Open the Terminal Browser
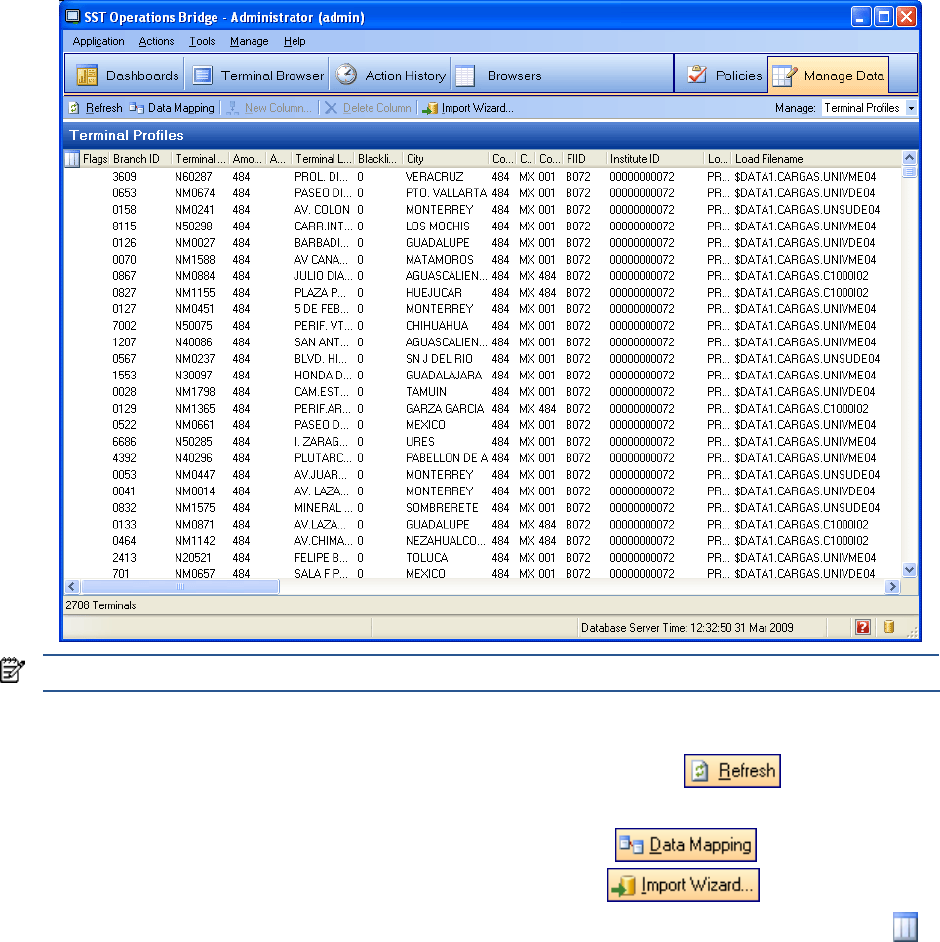The image size is (940, 942). point(259,75)
